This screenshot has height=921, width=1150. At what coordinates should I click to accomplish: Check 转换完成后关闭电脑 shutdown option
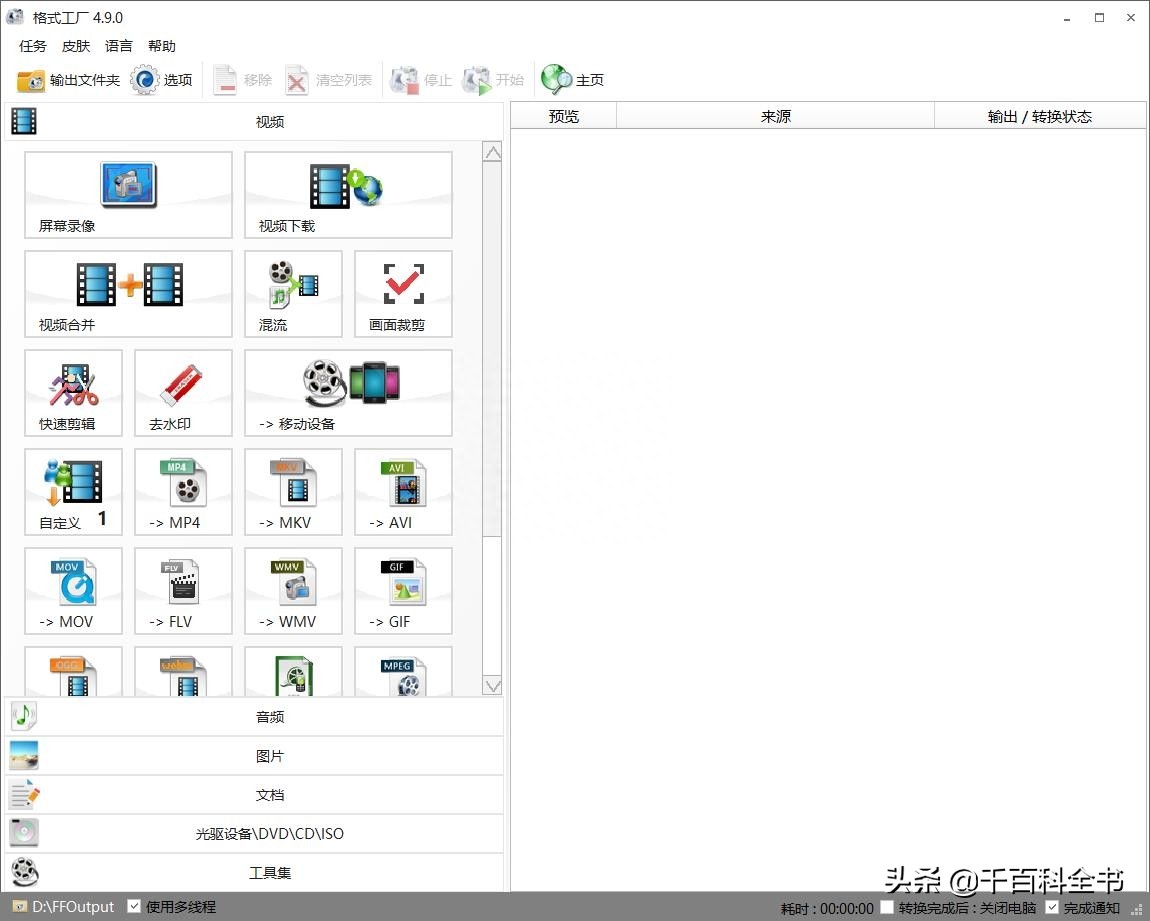coord(886,906)
